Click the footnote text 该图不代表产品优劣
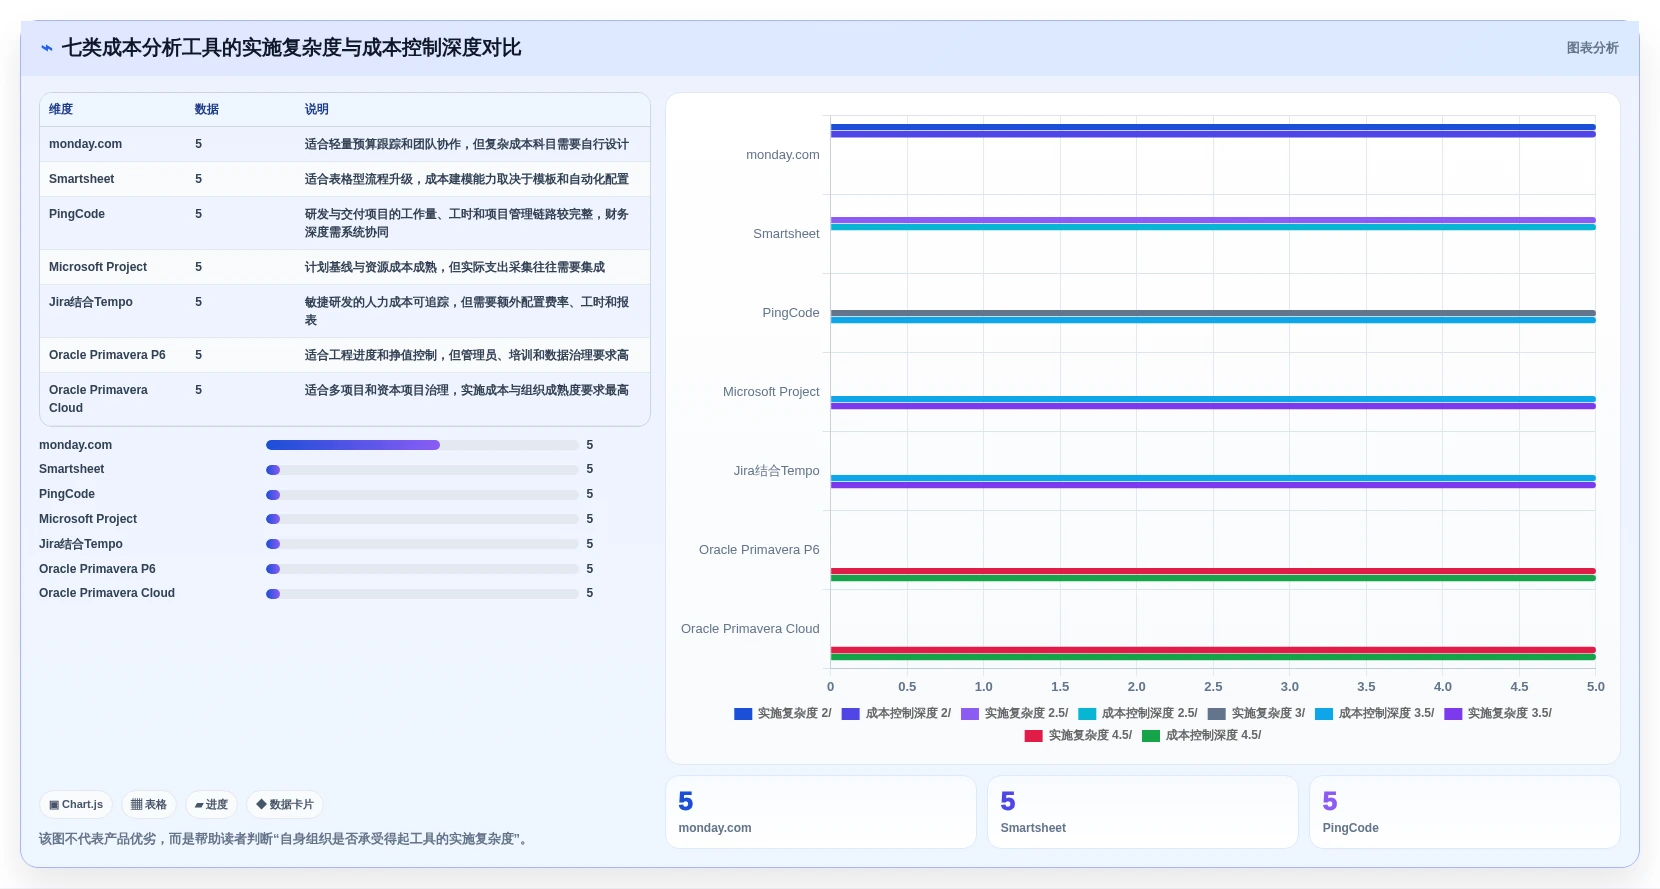This screenshot has width=1660, height=889. point(283,839)
